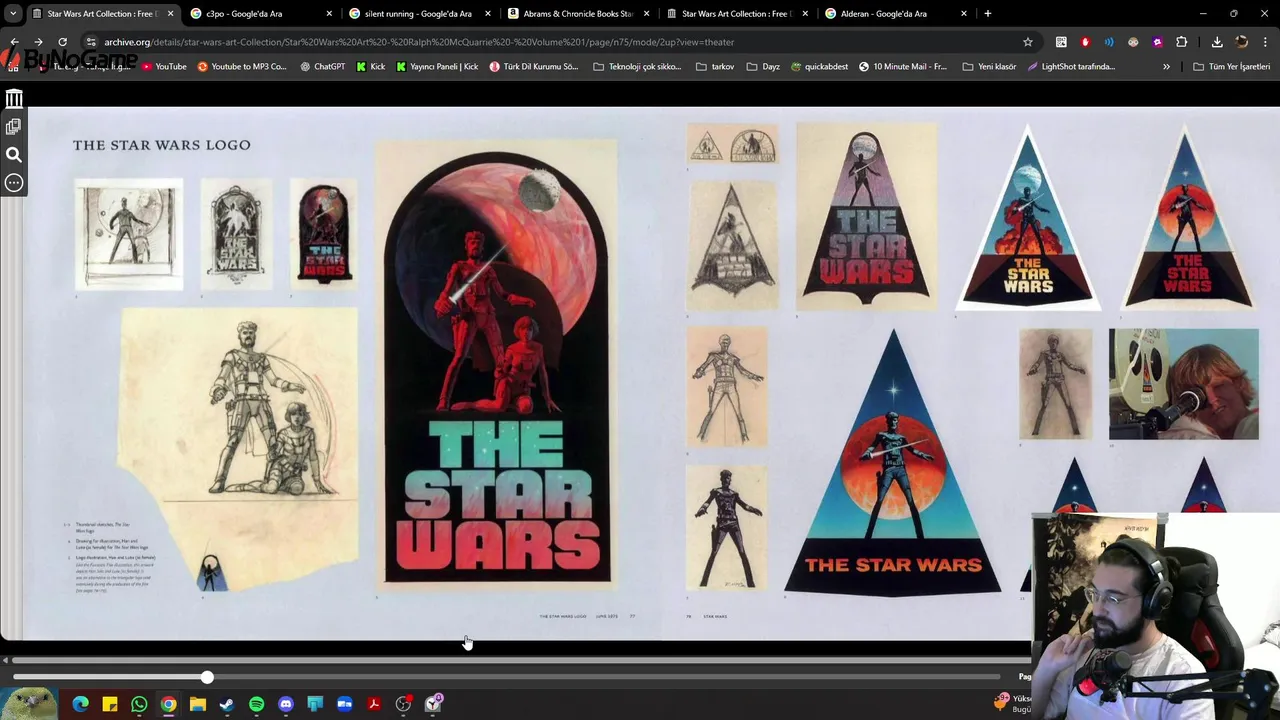1280x720 pixels.
Task: Expand the hidden bookmarks chevron
Action: 1166,67
